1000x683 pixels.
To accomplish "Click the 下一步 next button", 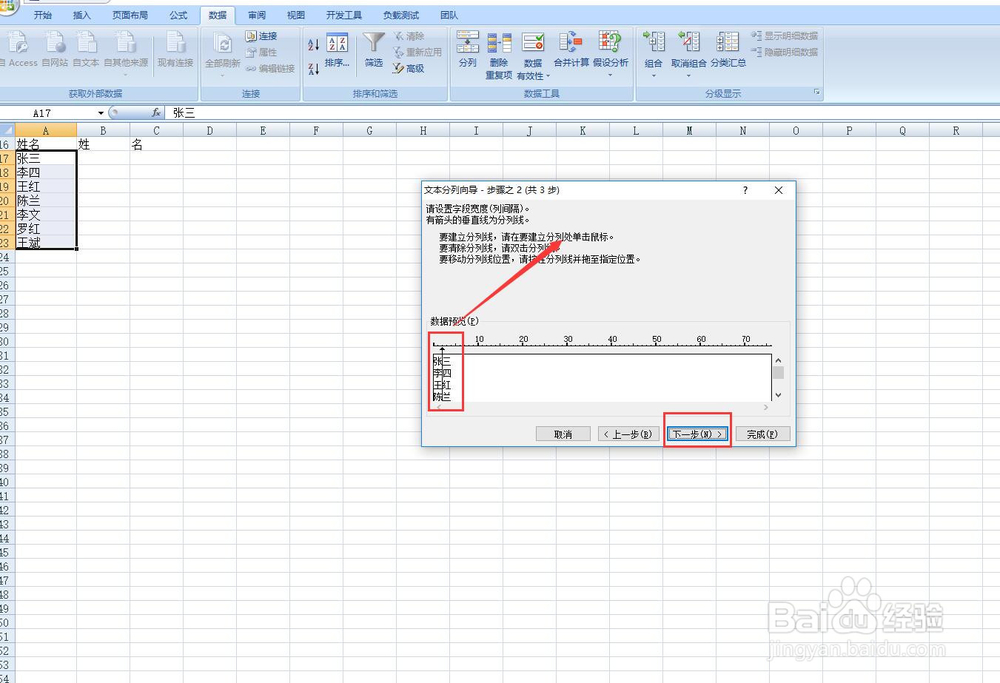I will [x=697, y=434].
